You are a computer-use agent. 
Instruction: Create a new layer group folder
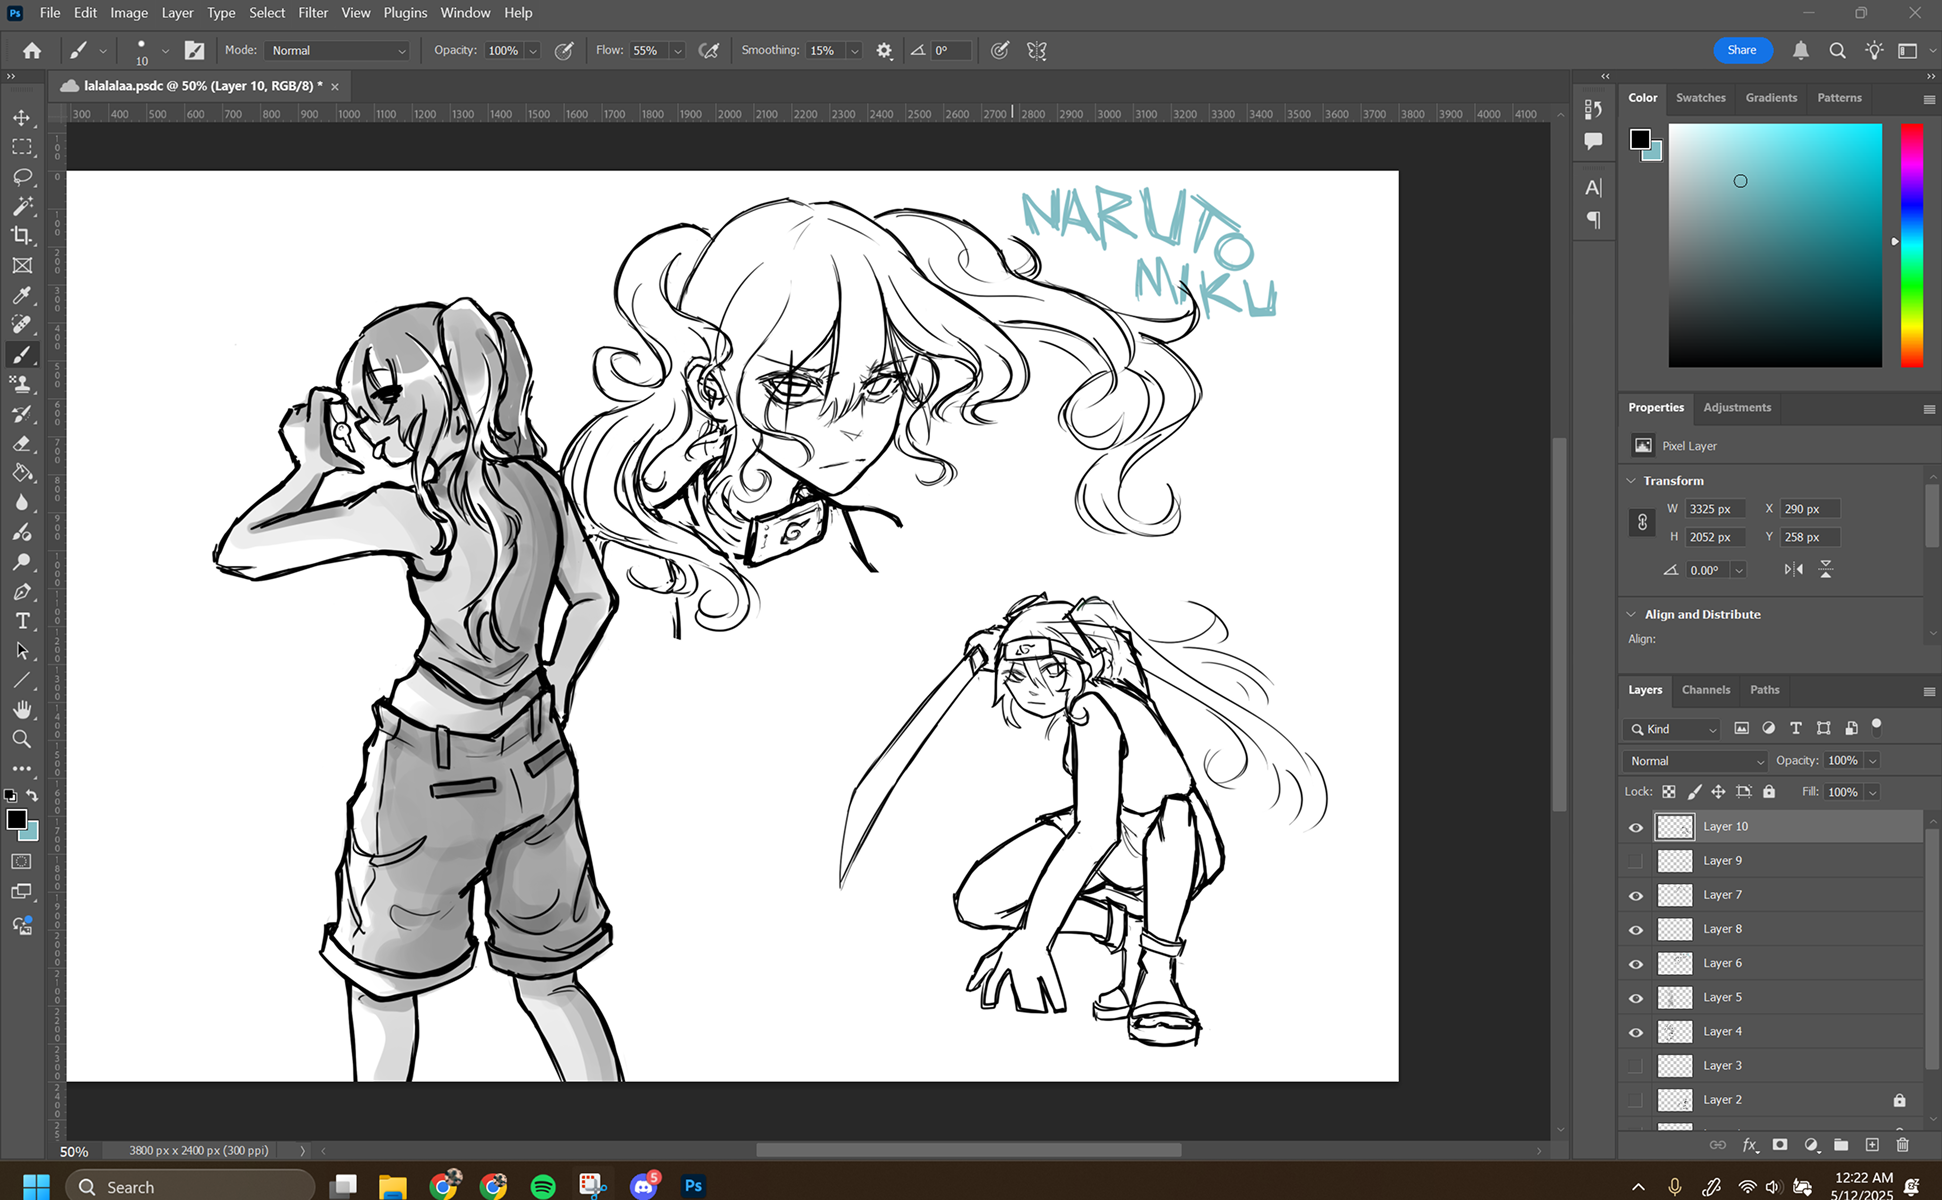[x=1841, y=1145]
